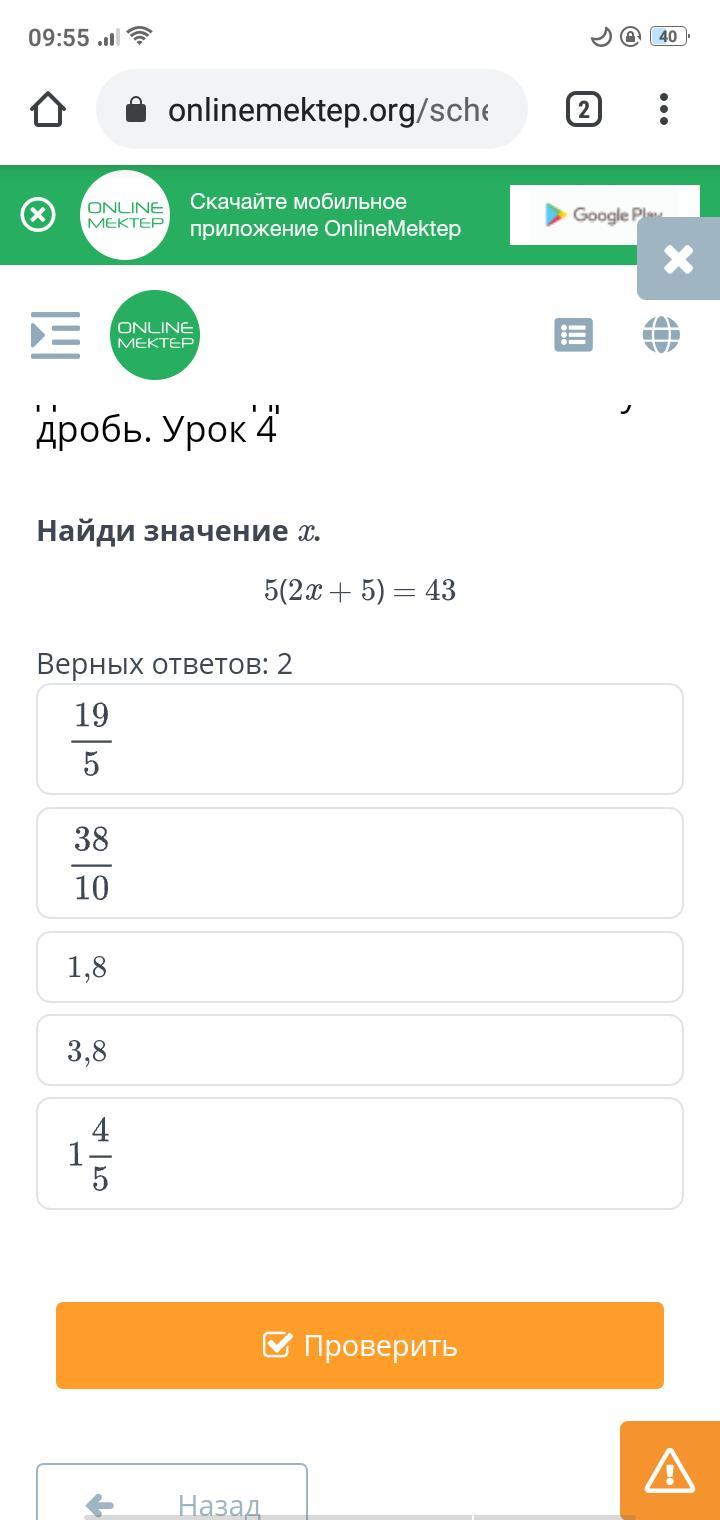This screenshot has width=720, height=1520.
Task: Select answer option 38/10
Action: (360, 863)
